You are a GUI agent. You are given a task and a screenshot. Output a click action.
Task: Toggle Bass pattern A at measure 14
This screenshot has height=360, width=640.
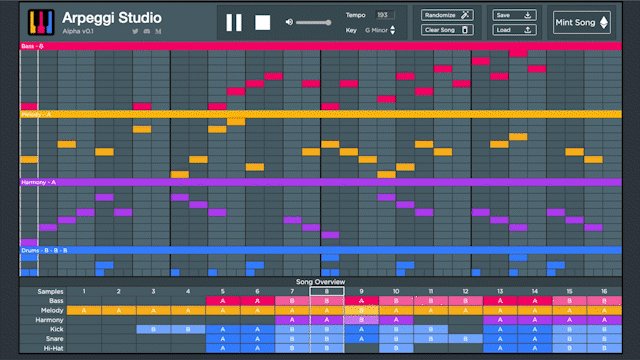coord(535,301)
